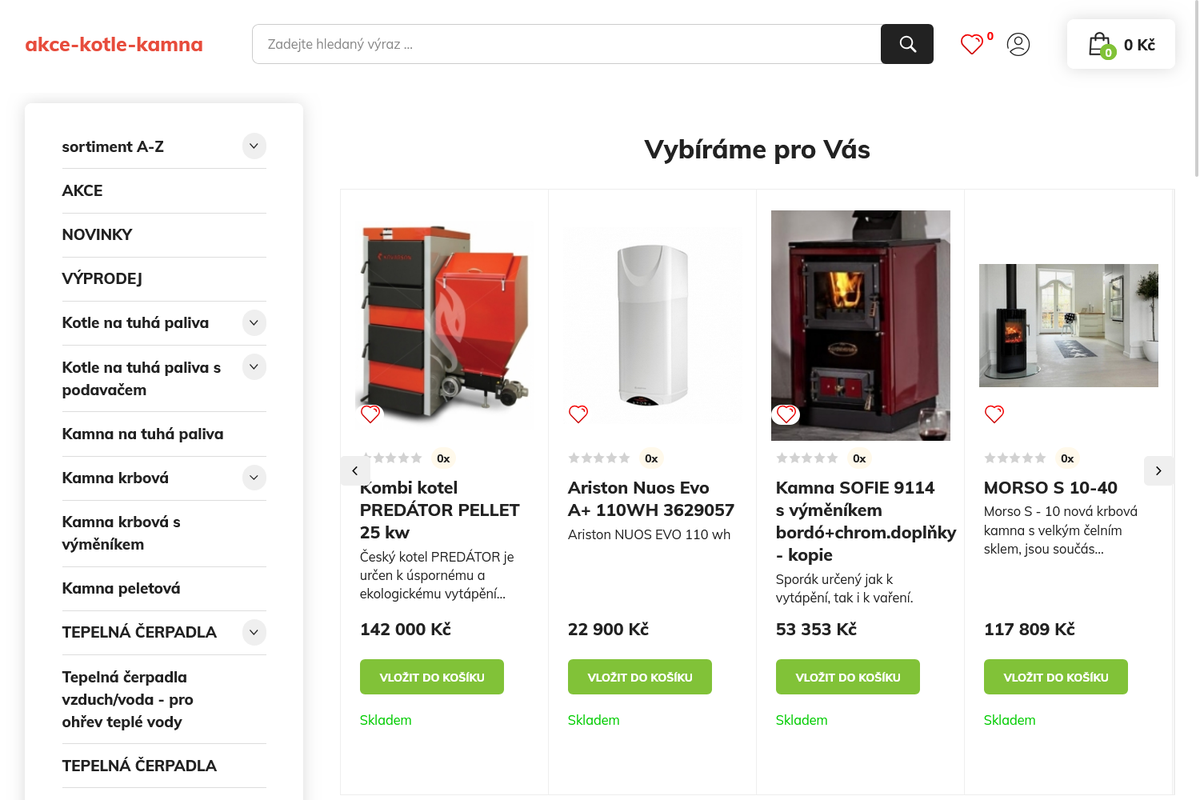Expand Kotle na tuhá paliva submenu
This screenshot has width=1200, height=800.
coord(254,322)
